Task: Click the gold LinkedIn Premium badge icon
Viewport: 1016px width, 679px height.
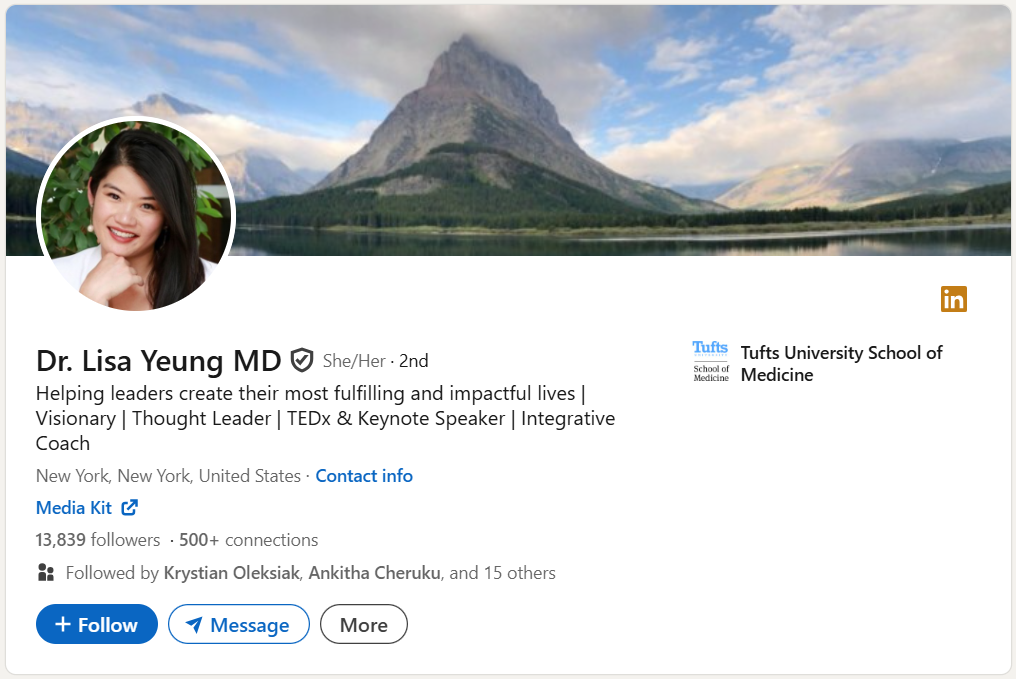Action: tap(954, 299)
